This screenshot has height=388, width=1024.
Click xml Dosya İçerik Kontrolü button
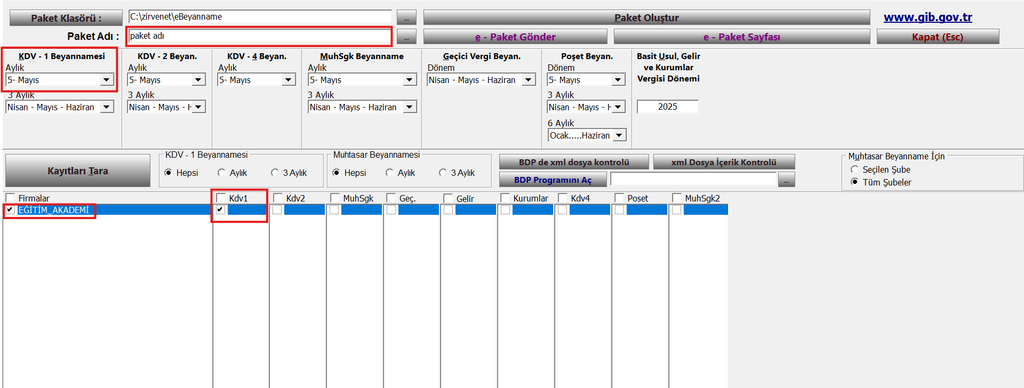(x=724, y=161)
